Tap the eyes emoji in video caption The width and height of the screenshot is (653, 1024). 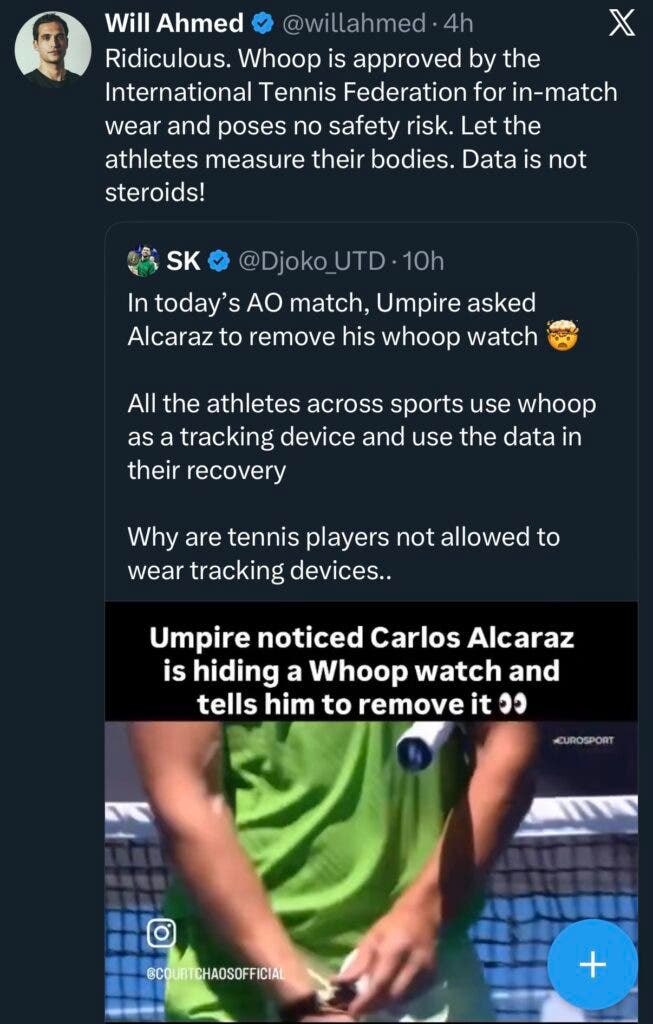click(x=513, y=704)
